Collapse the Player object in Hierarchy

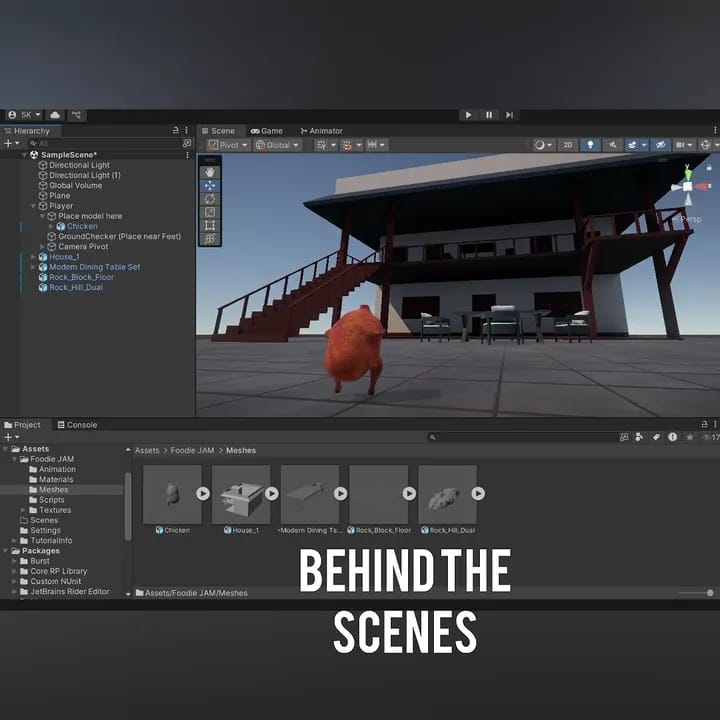34,206
